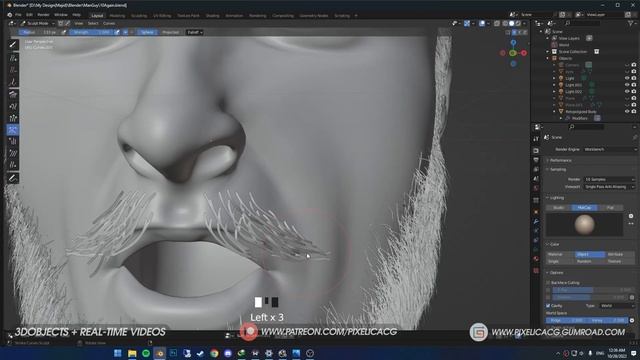The height and width of the screenshot is (360, 640).
Task: Adjust the brush Radius slider
Action: point(39,32)
